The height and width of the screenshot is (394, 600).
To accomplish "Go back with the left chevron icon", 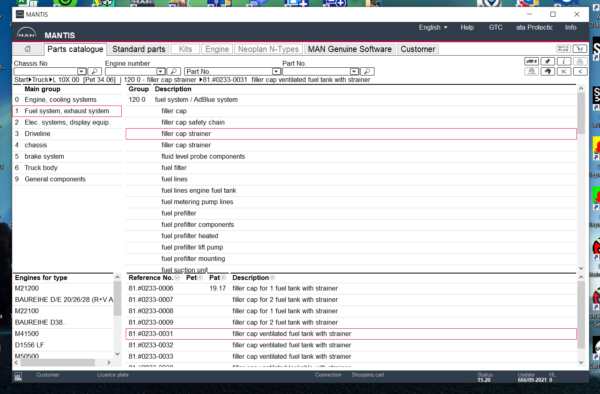I will [580, 72].
